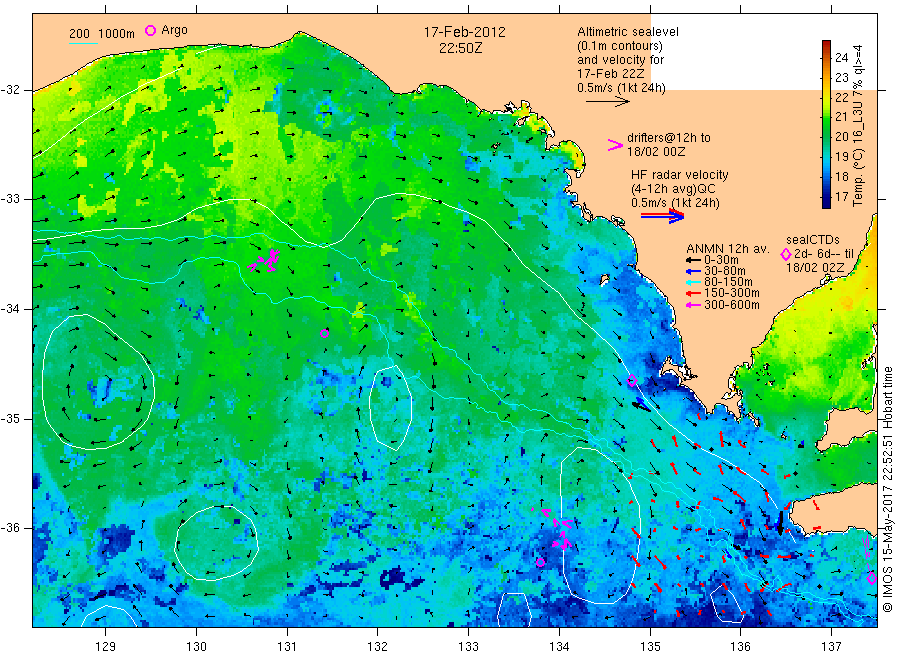900x660 pixels.
Task: Click the color bar value 19
Action: coord(841,157)
